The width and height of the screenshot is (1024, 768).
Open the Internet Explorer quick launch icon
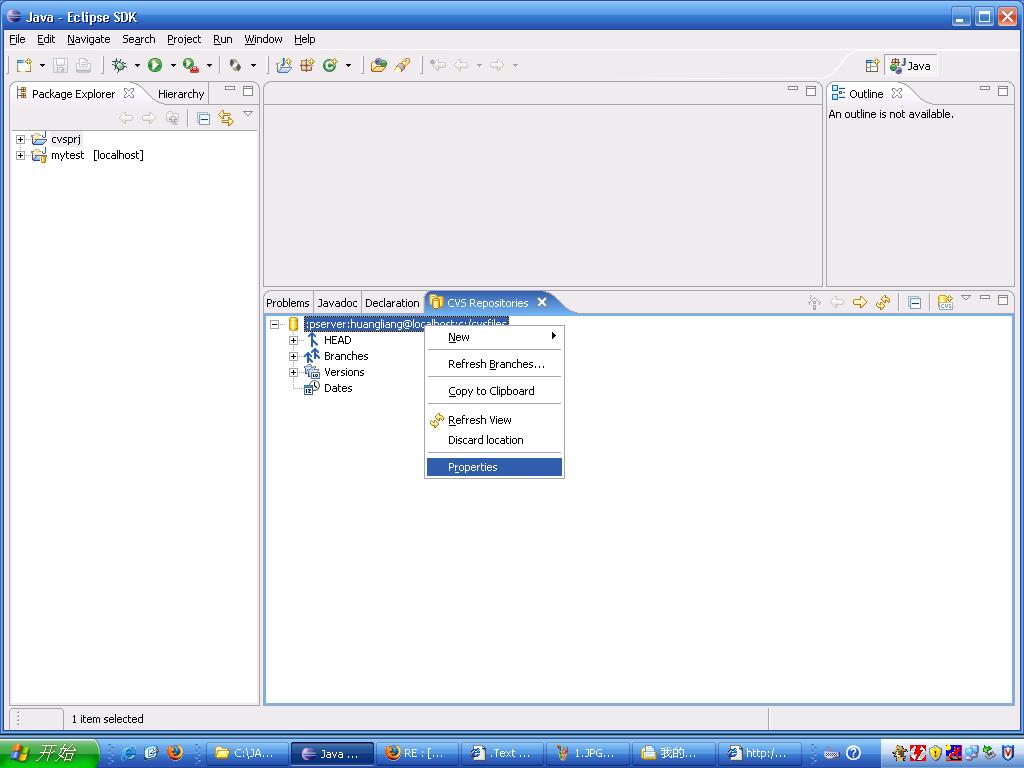[x=129, y=753]
